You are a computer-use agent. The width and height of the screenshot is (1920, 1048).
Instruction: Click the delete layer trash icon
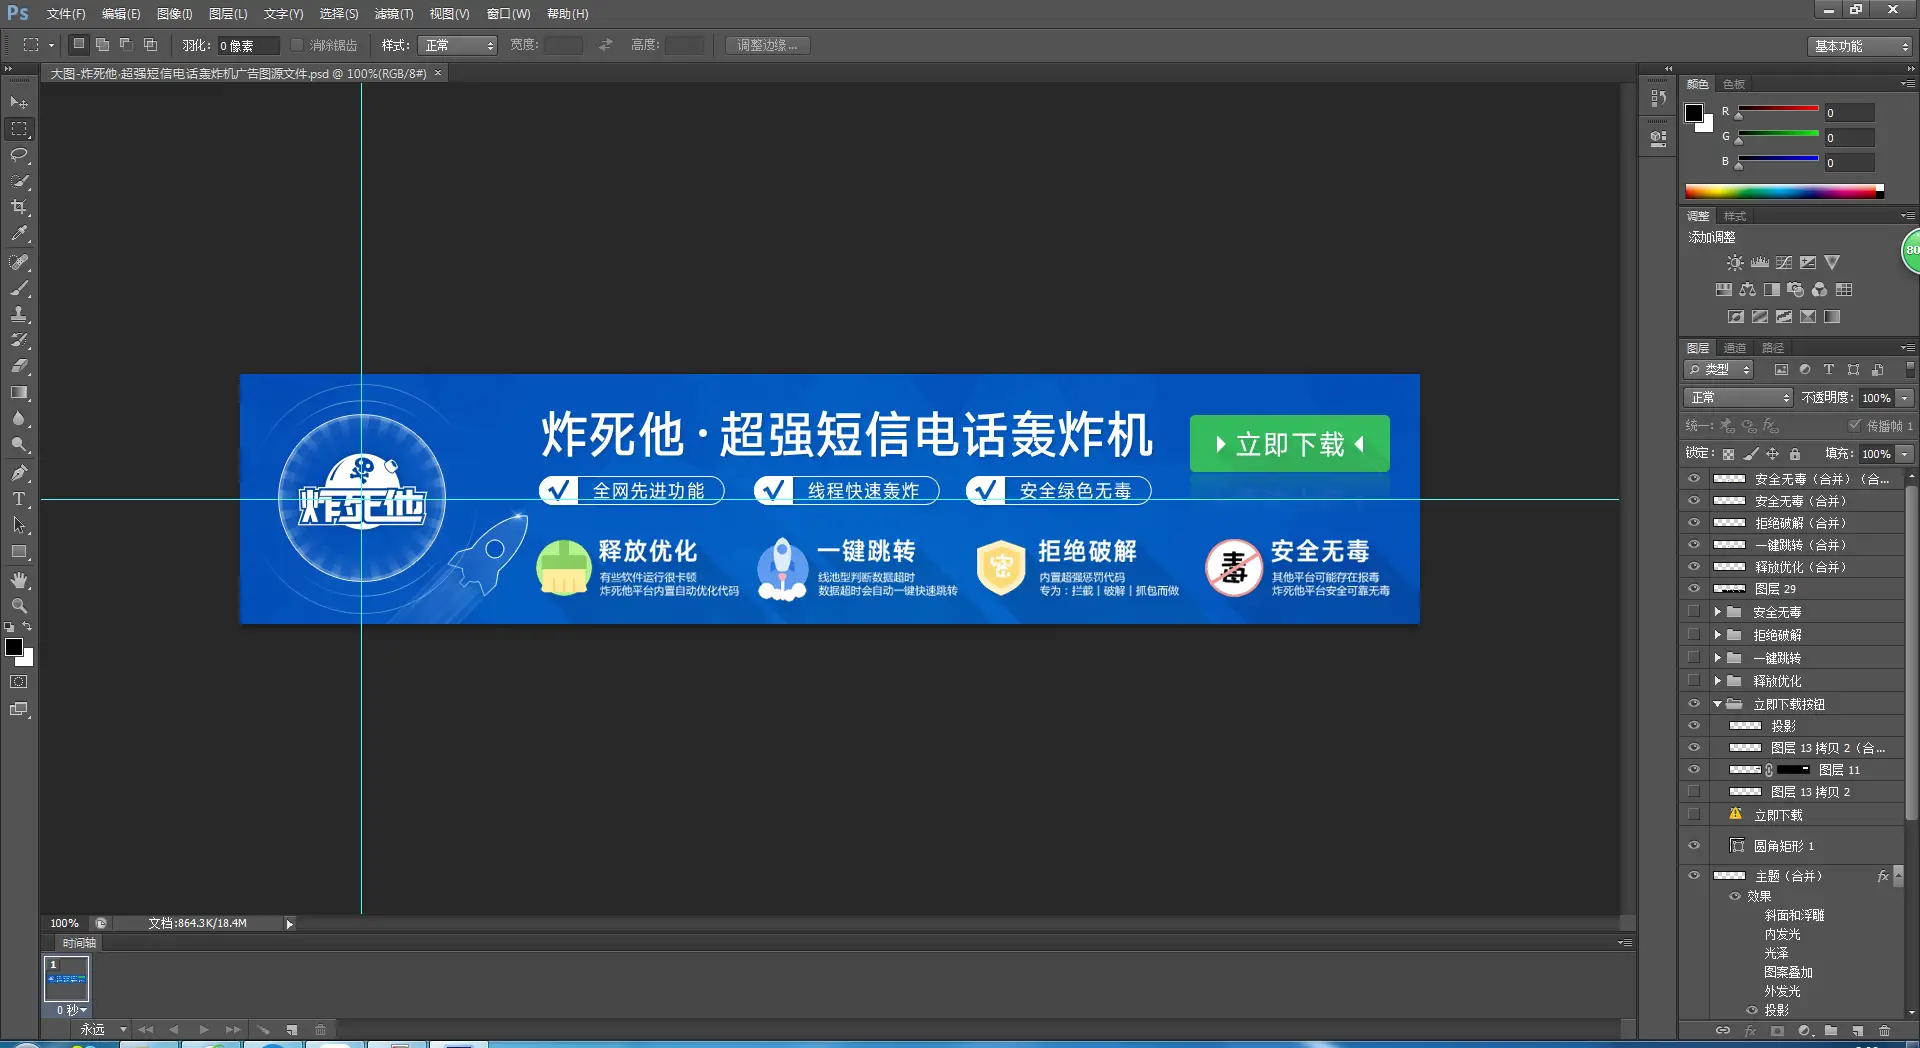[x=1884, y=1031]
